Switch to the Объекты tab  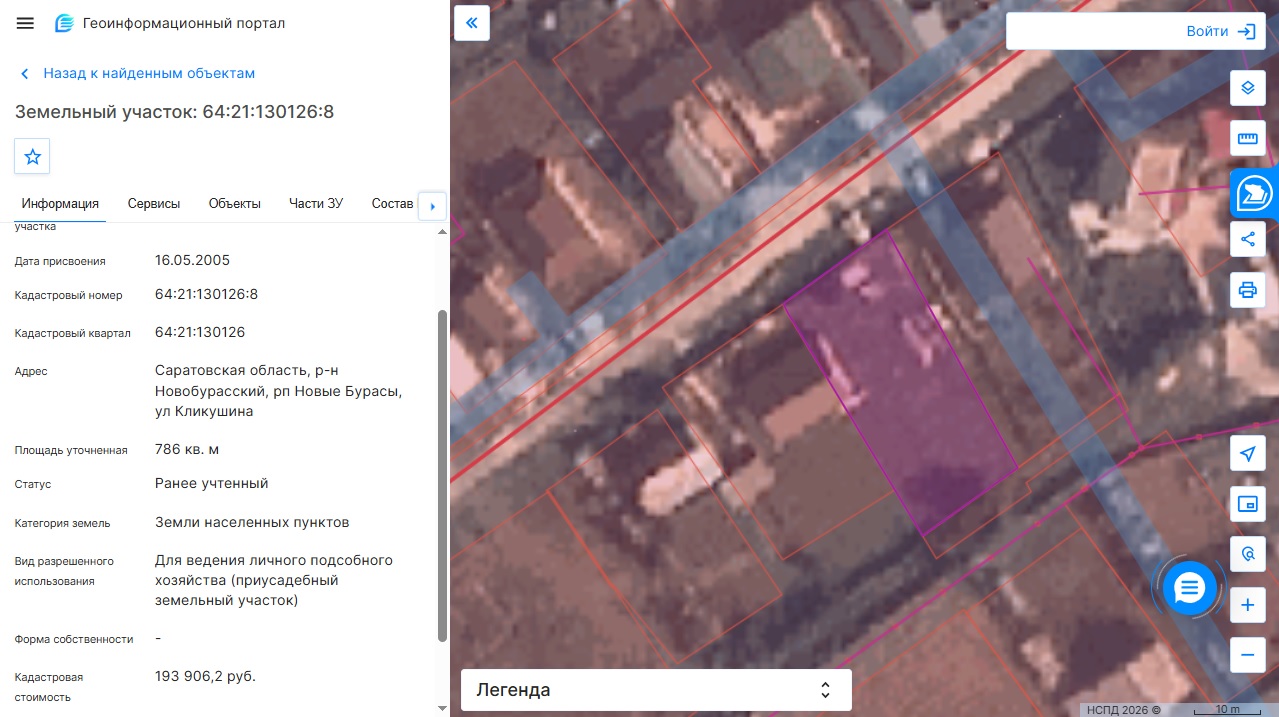[235, 204]
